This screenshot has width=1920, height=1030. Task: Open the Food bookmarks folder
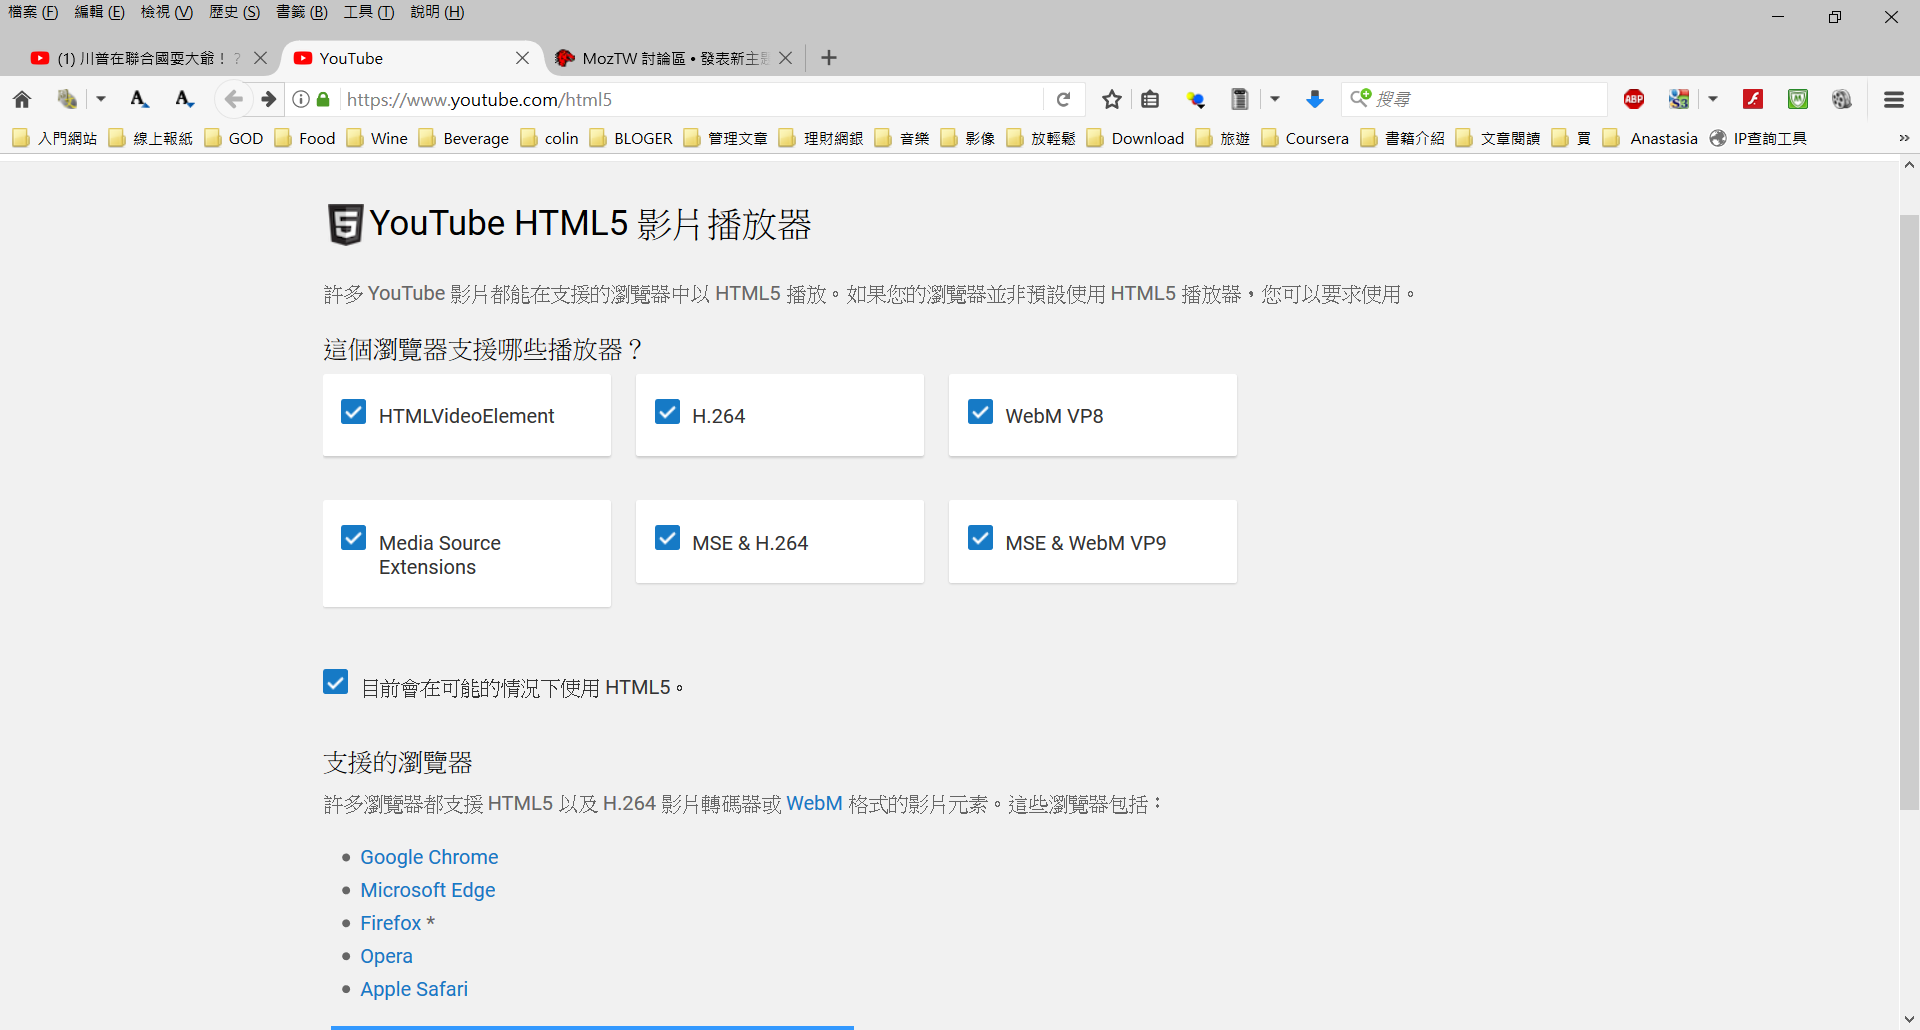(x=306, y=138)
